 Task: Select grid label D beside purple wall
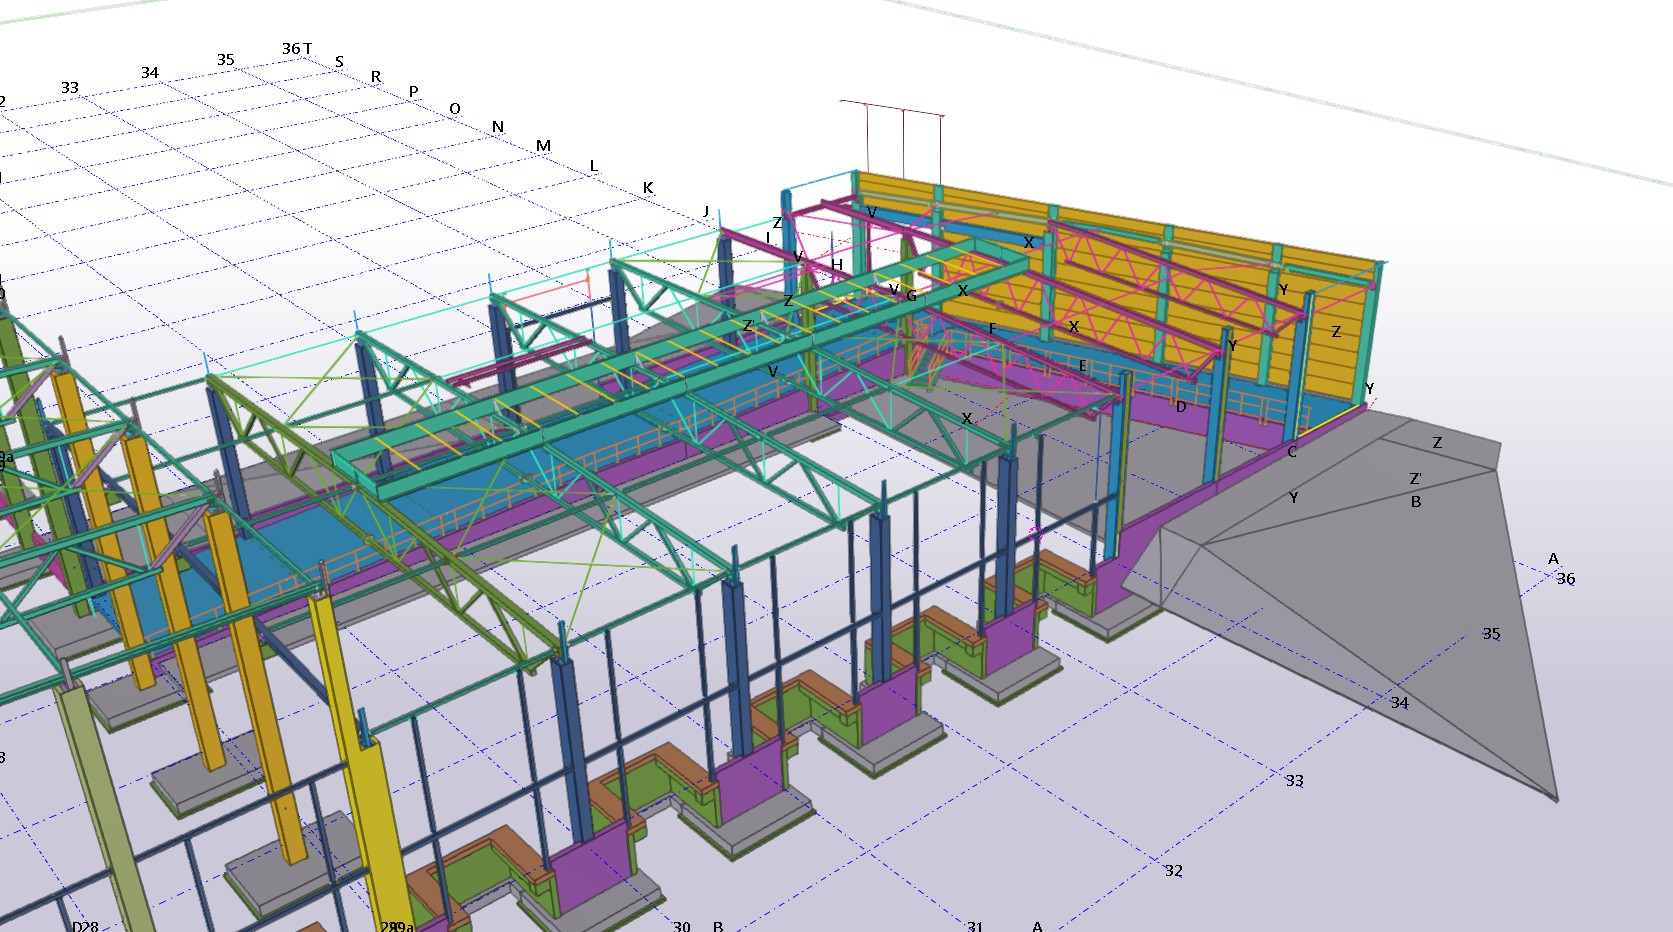pyautogui.click(x=1181, y=407)
